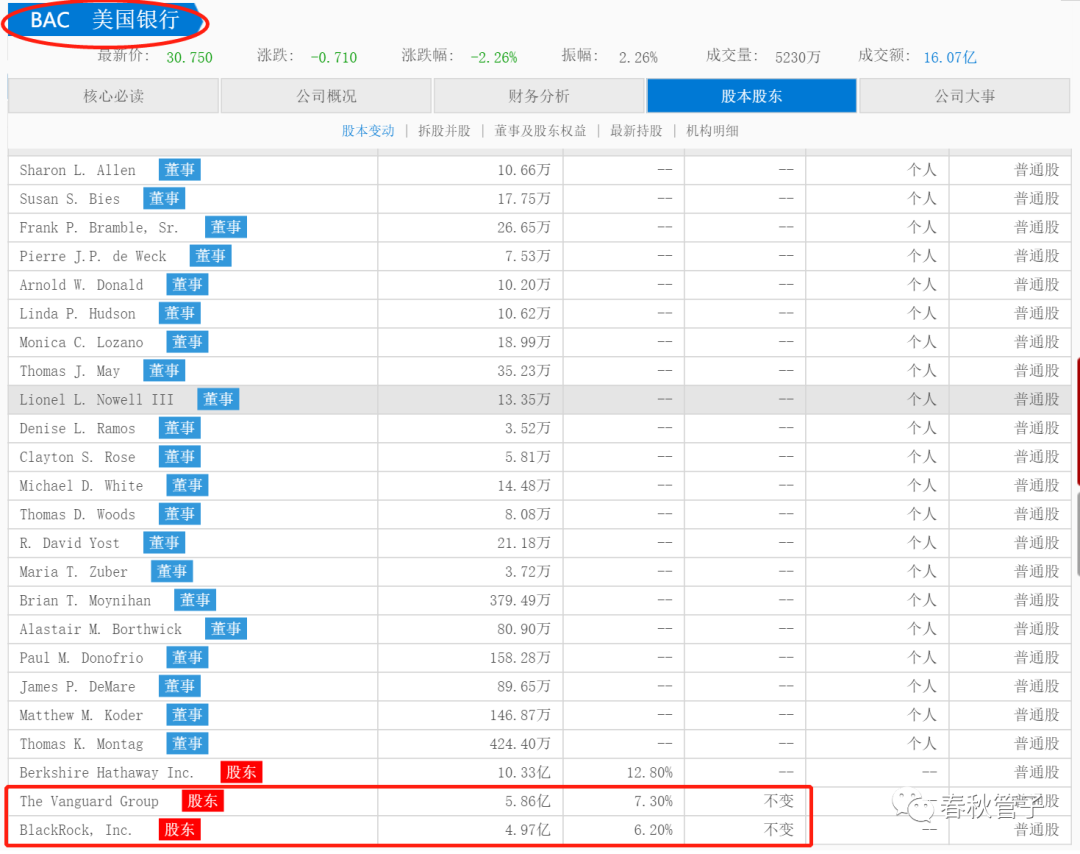Select the name Lionel L. Nowell III

pos(96,399)
